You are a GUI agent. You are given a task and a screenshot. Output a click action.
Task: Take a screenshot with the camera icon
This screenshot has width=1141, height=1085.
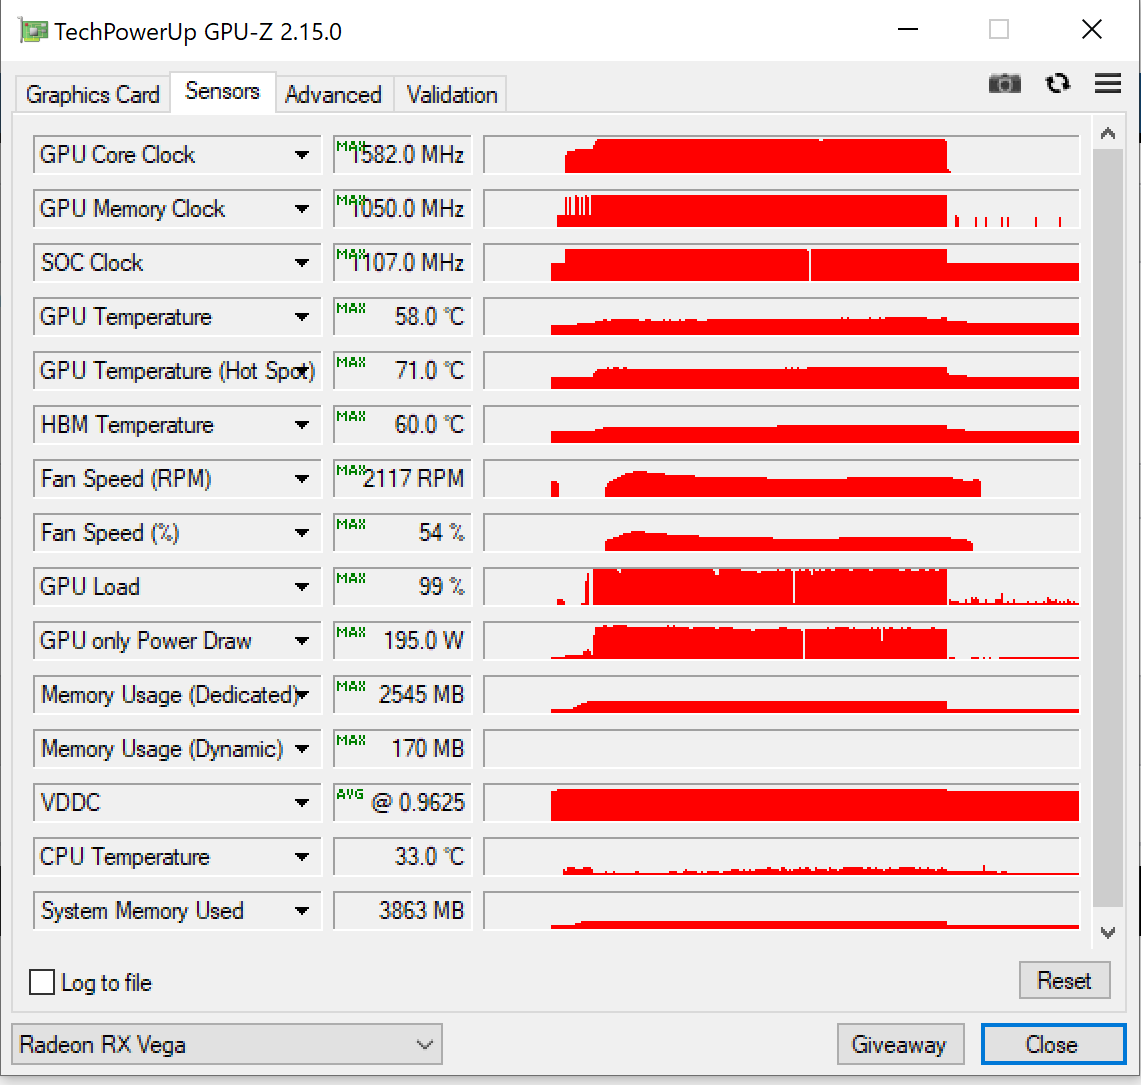pos(1004,84)
